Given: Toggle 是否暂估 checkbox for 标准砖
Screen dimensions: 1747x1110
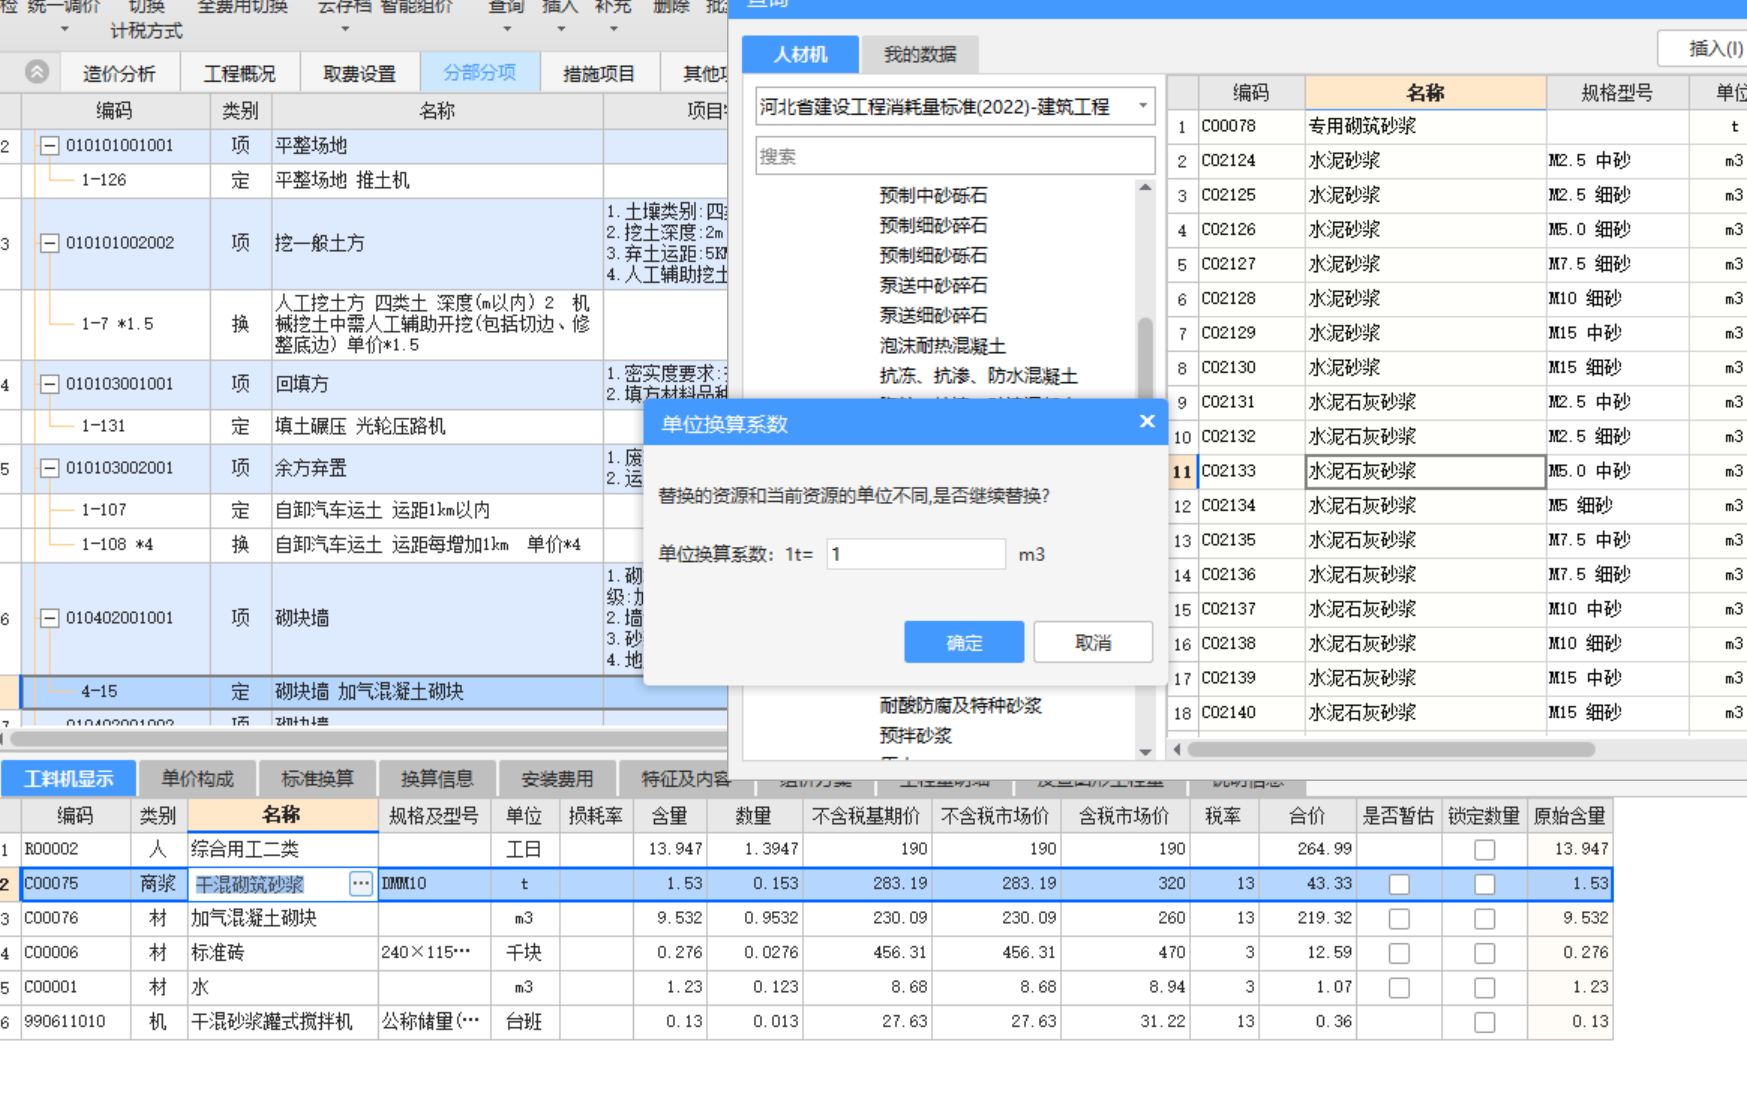Looking at the screenshot, I should click(1399, 953).
